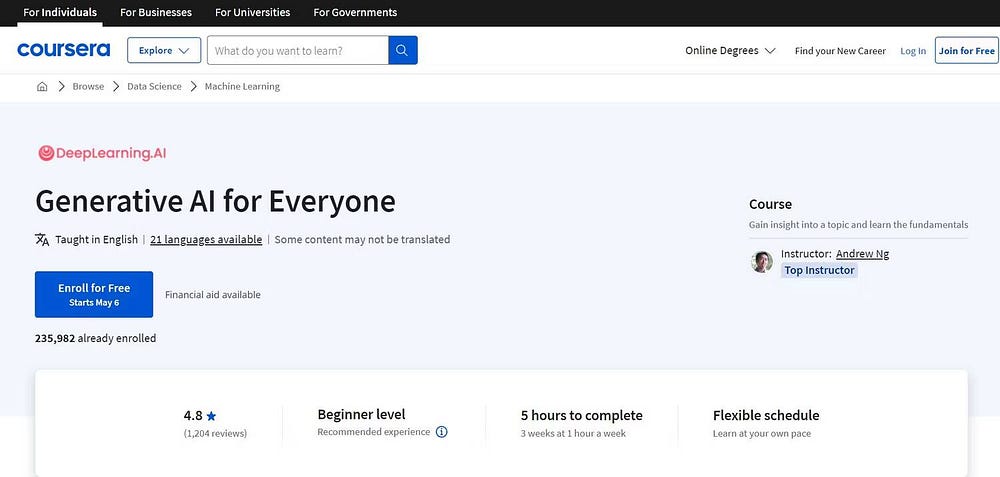The height and width of the screenshot is (477, 1000).
Task: Click the 4.8 rating star
Action: [x=211, y=416]
